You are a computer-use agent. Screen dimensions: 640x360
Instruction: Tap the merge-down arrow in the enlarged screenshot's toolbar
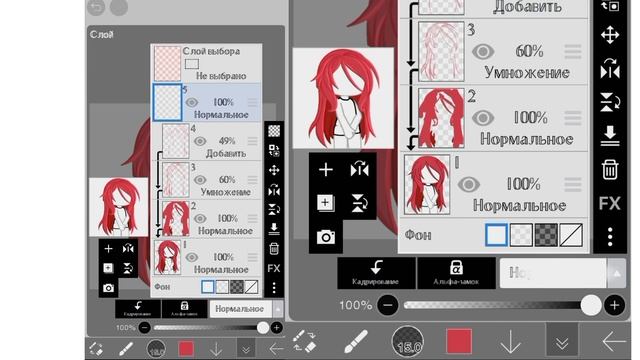click(610, 136)
